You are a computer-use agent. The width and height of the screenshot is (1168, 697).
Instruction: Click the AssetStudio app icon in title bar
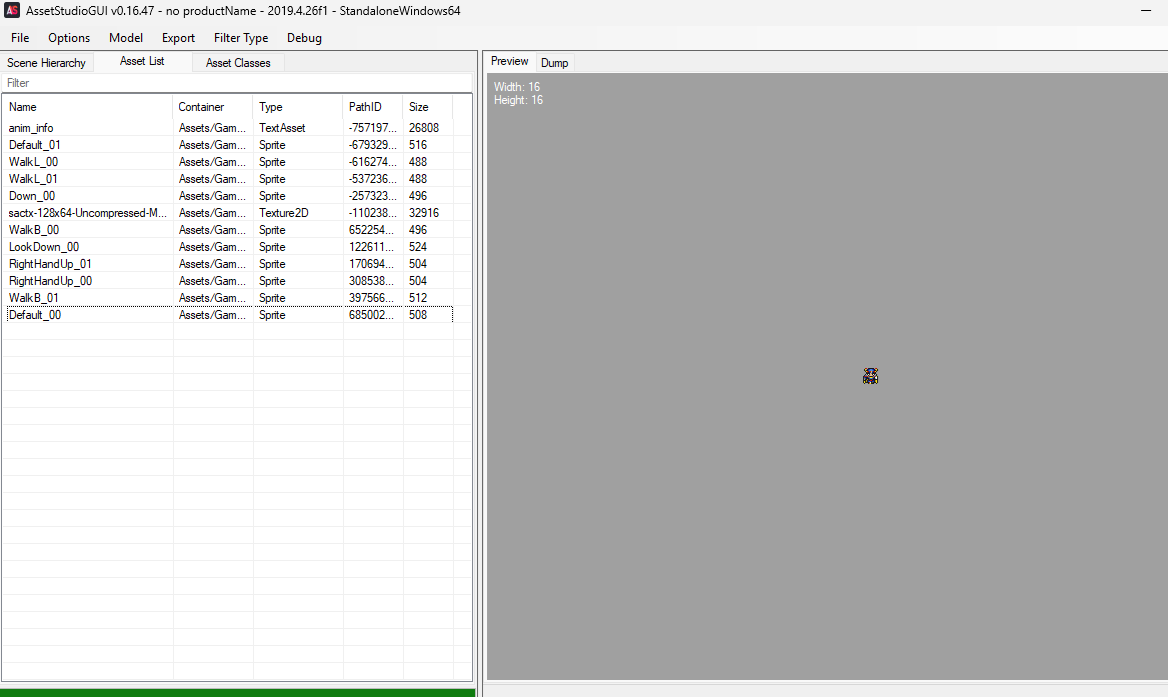(x=12, y=10)
